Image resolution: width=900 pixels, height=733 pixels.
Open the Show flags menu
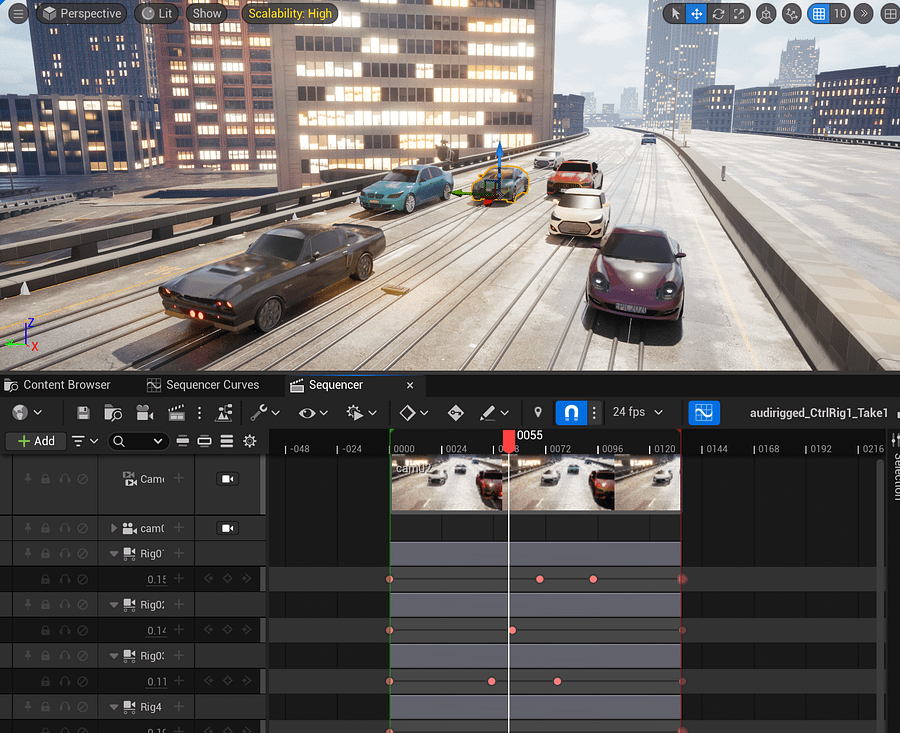click(207, 13)
